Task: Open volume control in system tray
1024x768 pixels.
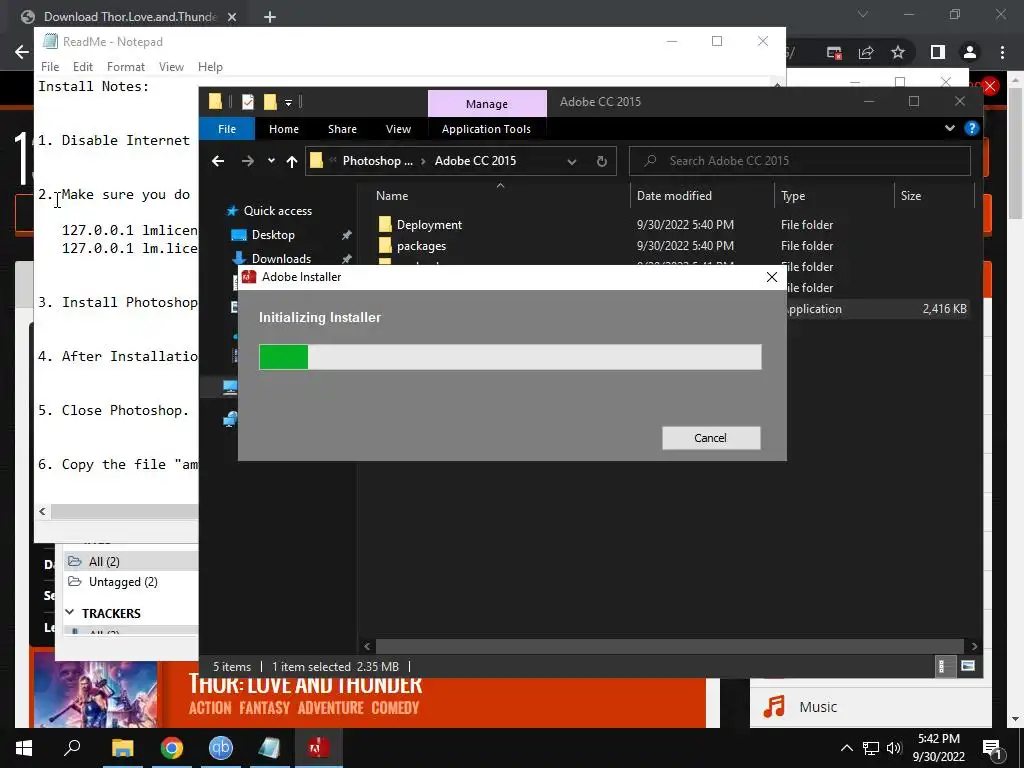Action: [894, 748]
